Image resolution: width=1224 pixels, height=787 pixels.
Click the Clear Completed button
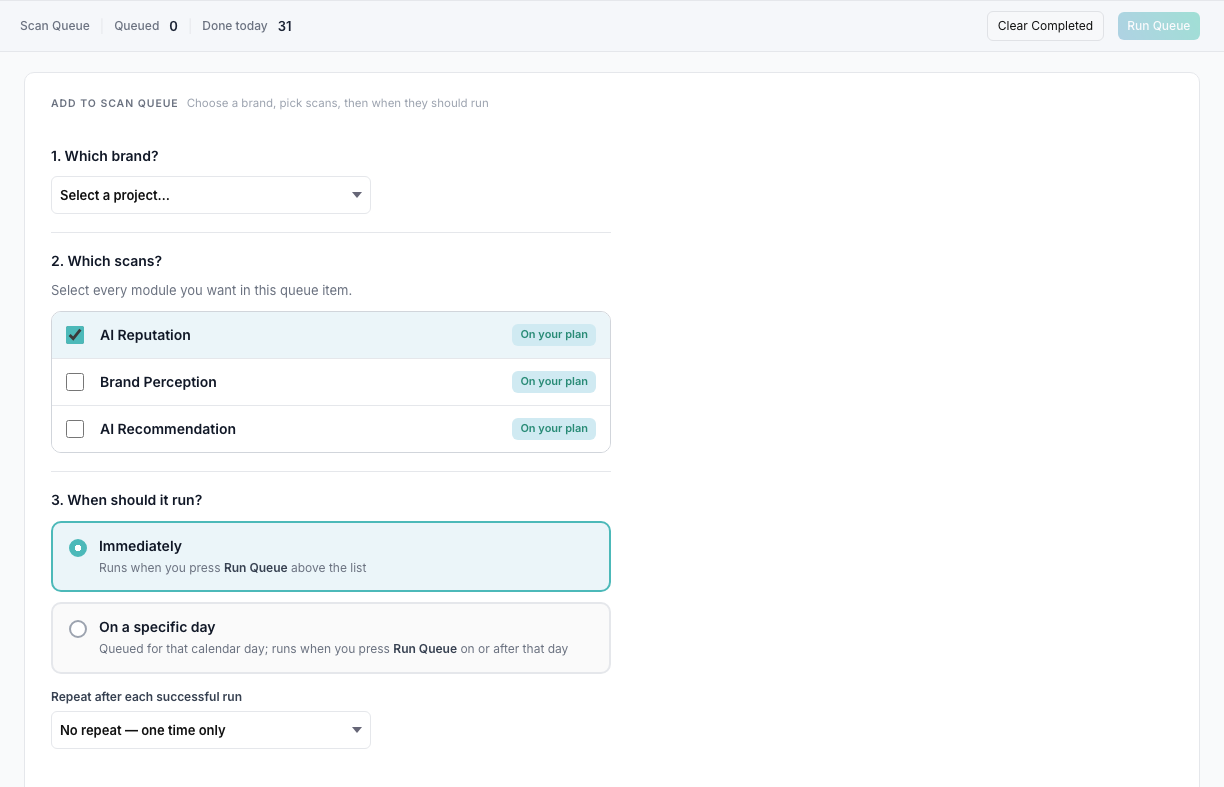pyautogui.click(x=1045, y=26)
